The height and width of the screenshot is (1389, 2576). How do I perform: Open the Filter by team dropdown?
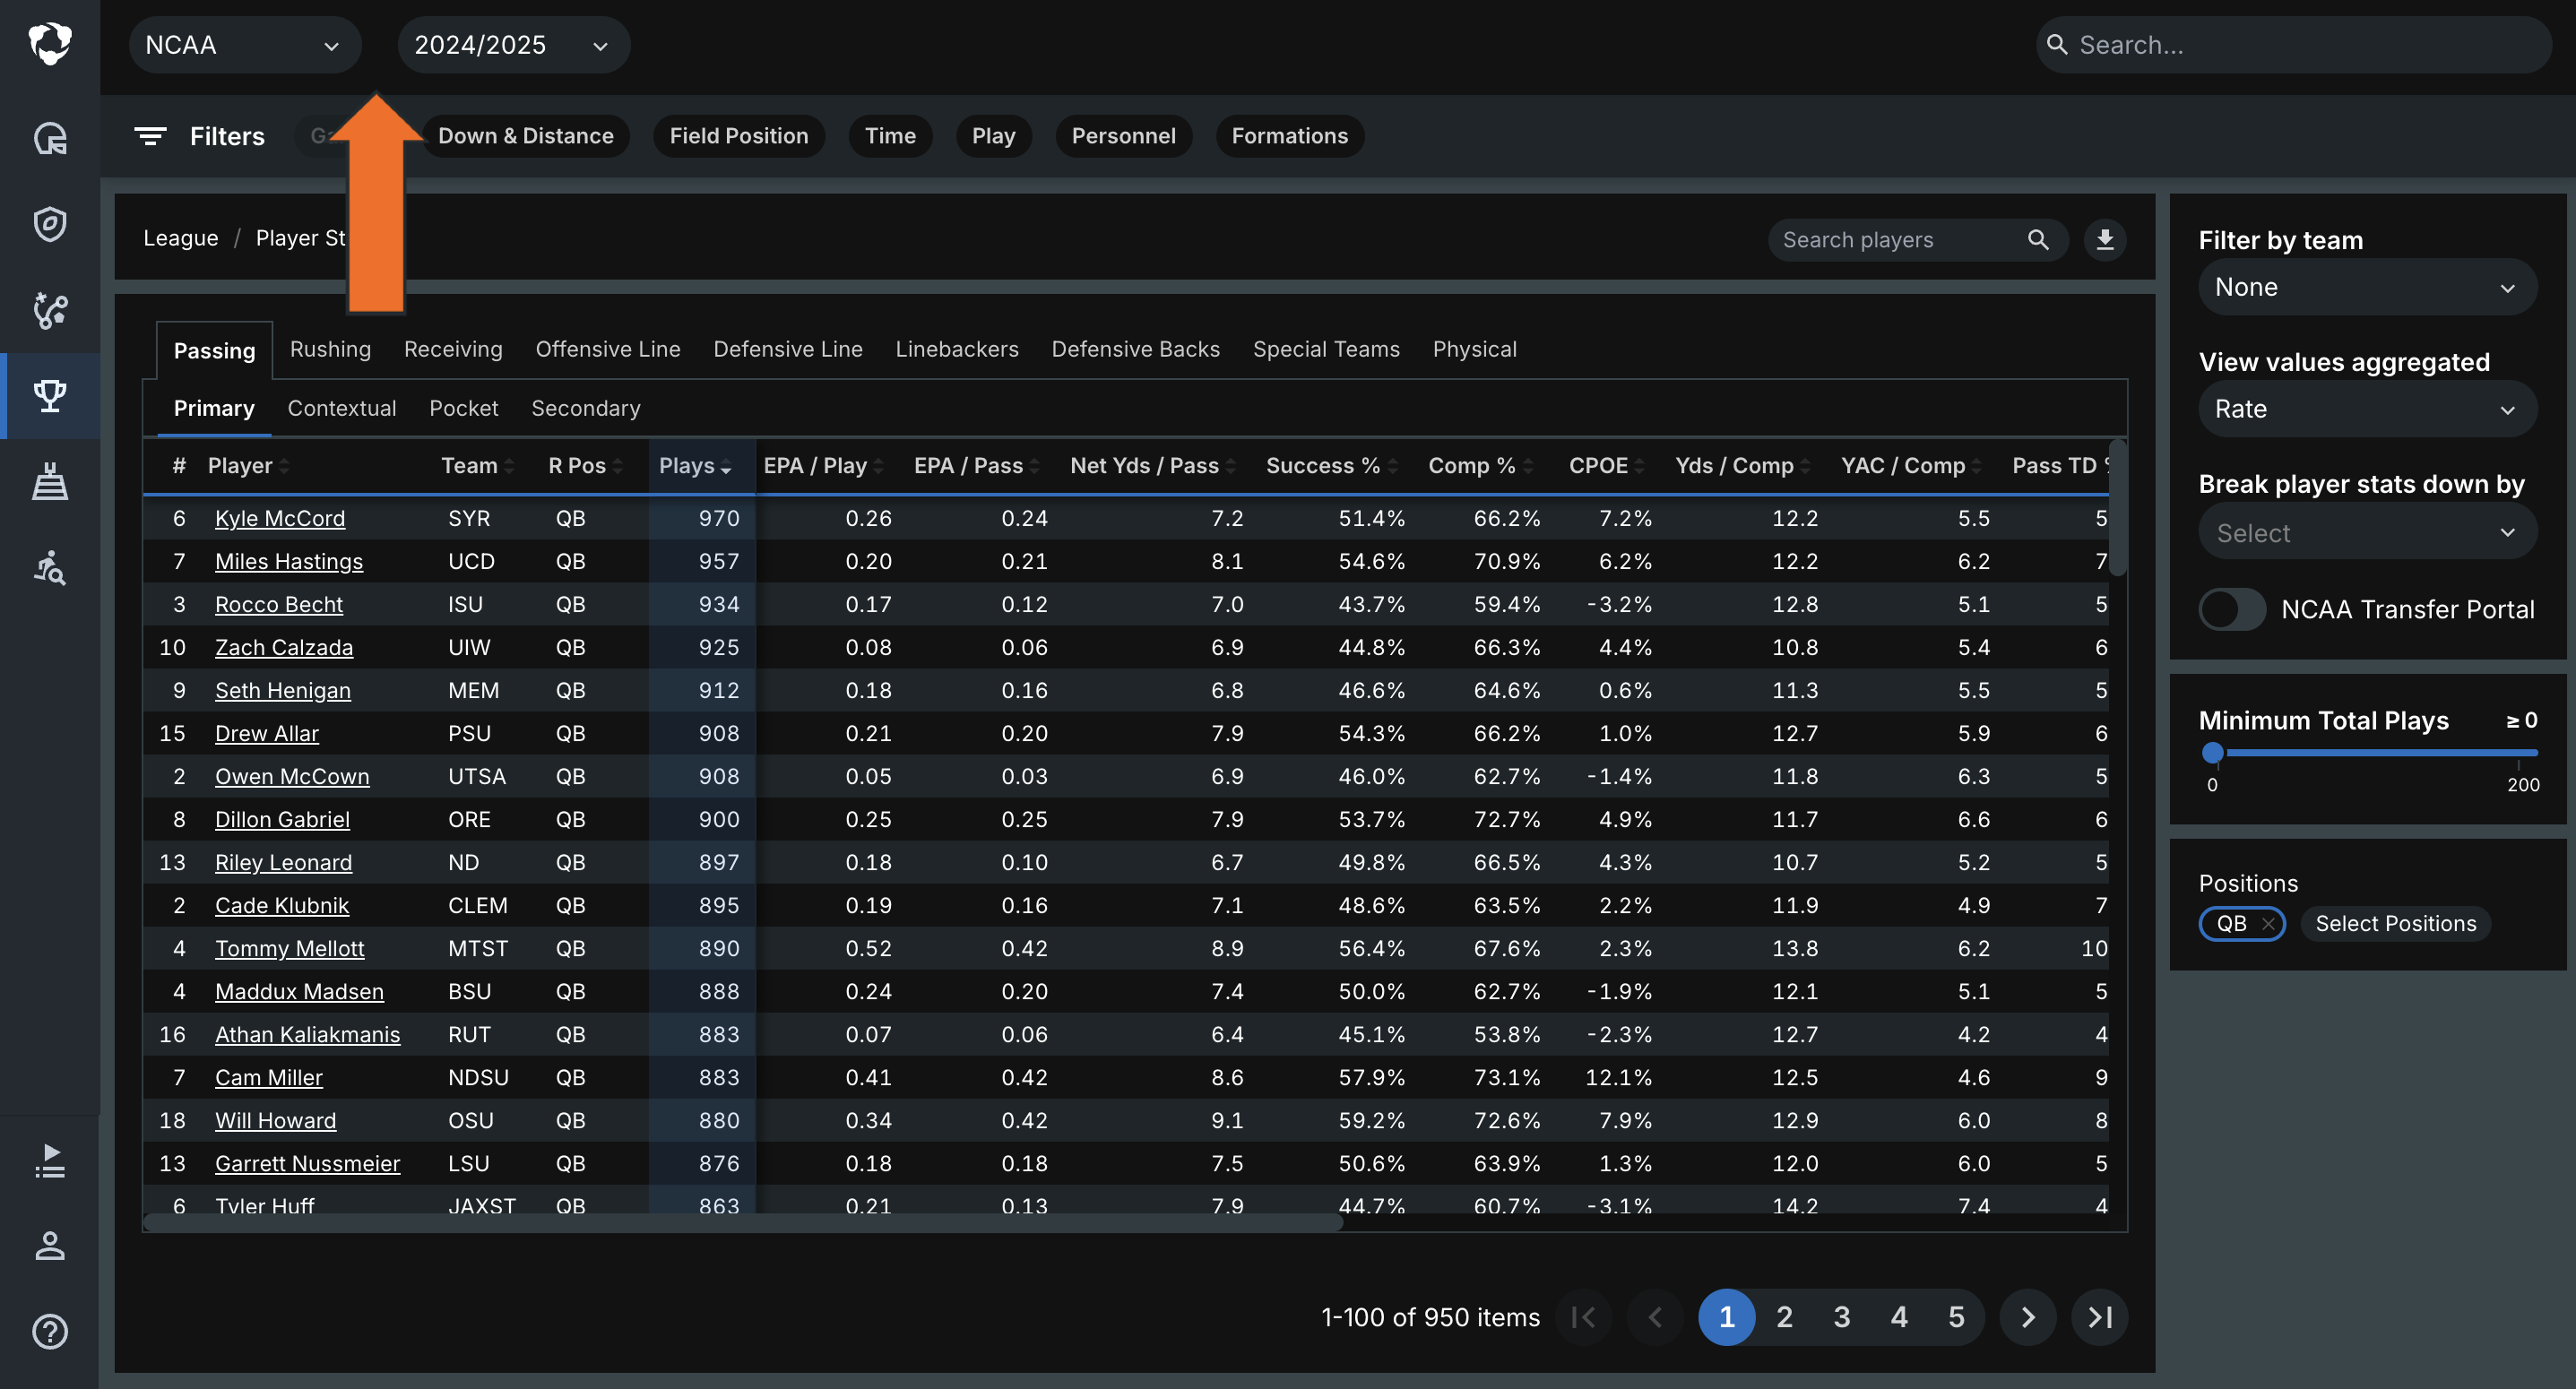coord(2366,288)
